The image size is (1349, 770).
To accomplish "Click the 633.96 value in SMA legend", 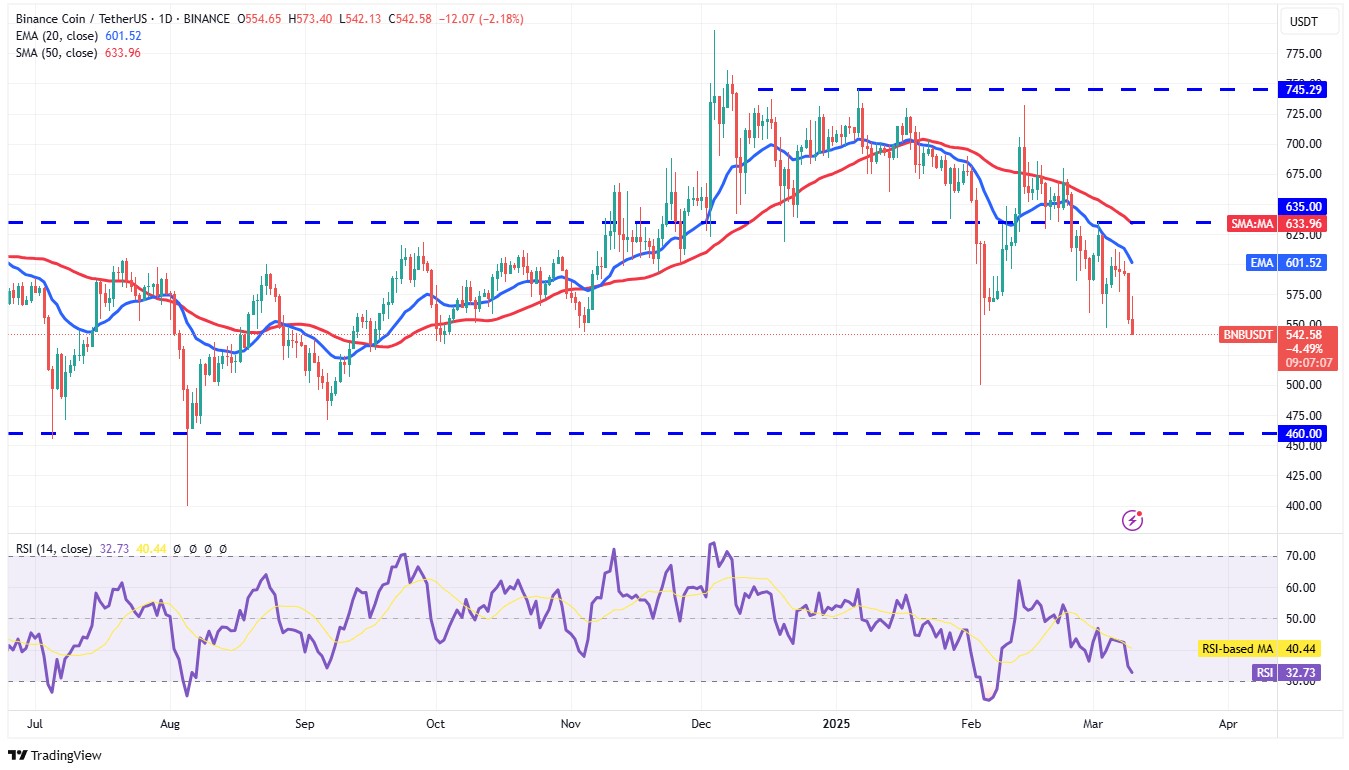I will 121,53.
